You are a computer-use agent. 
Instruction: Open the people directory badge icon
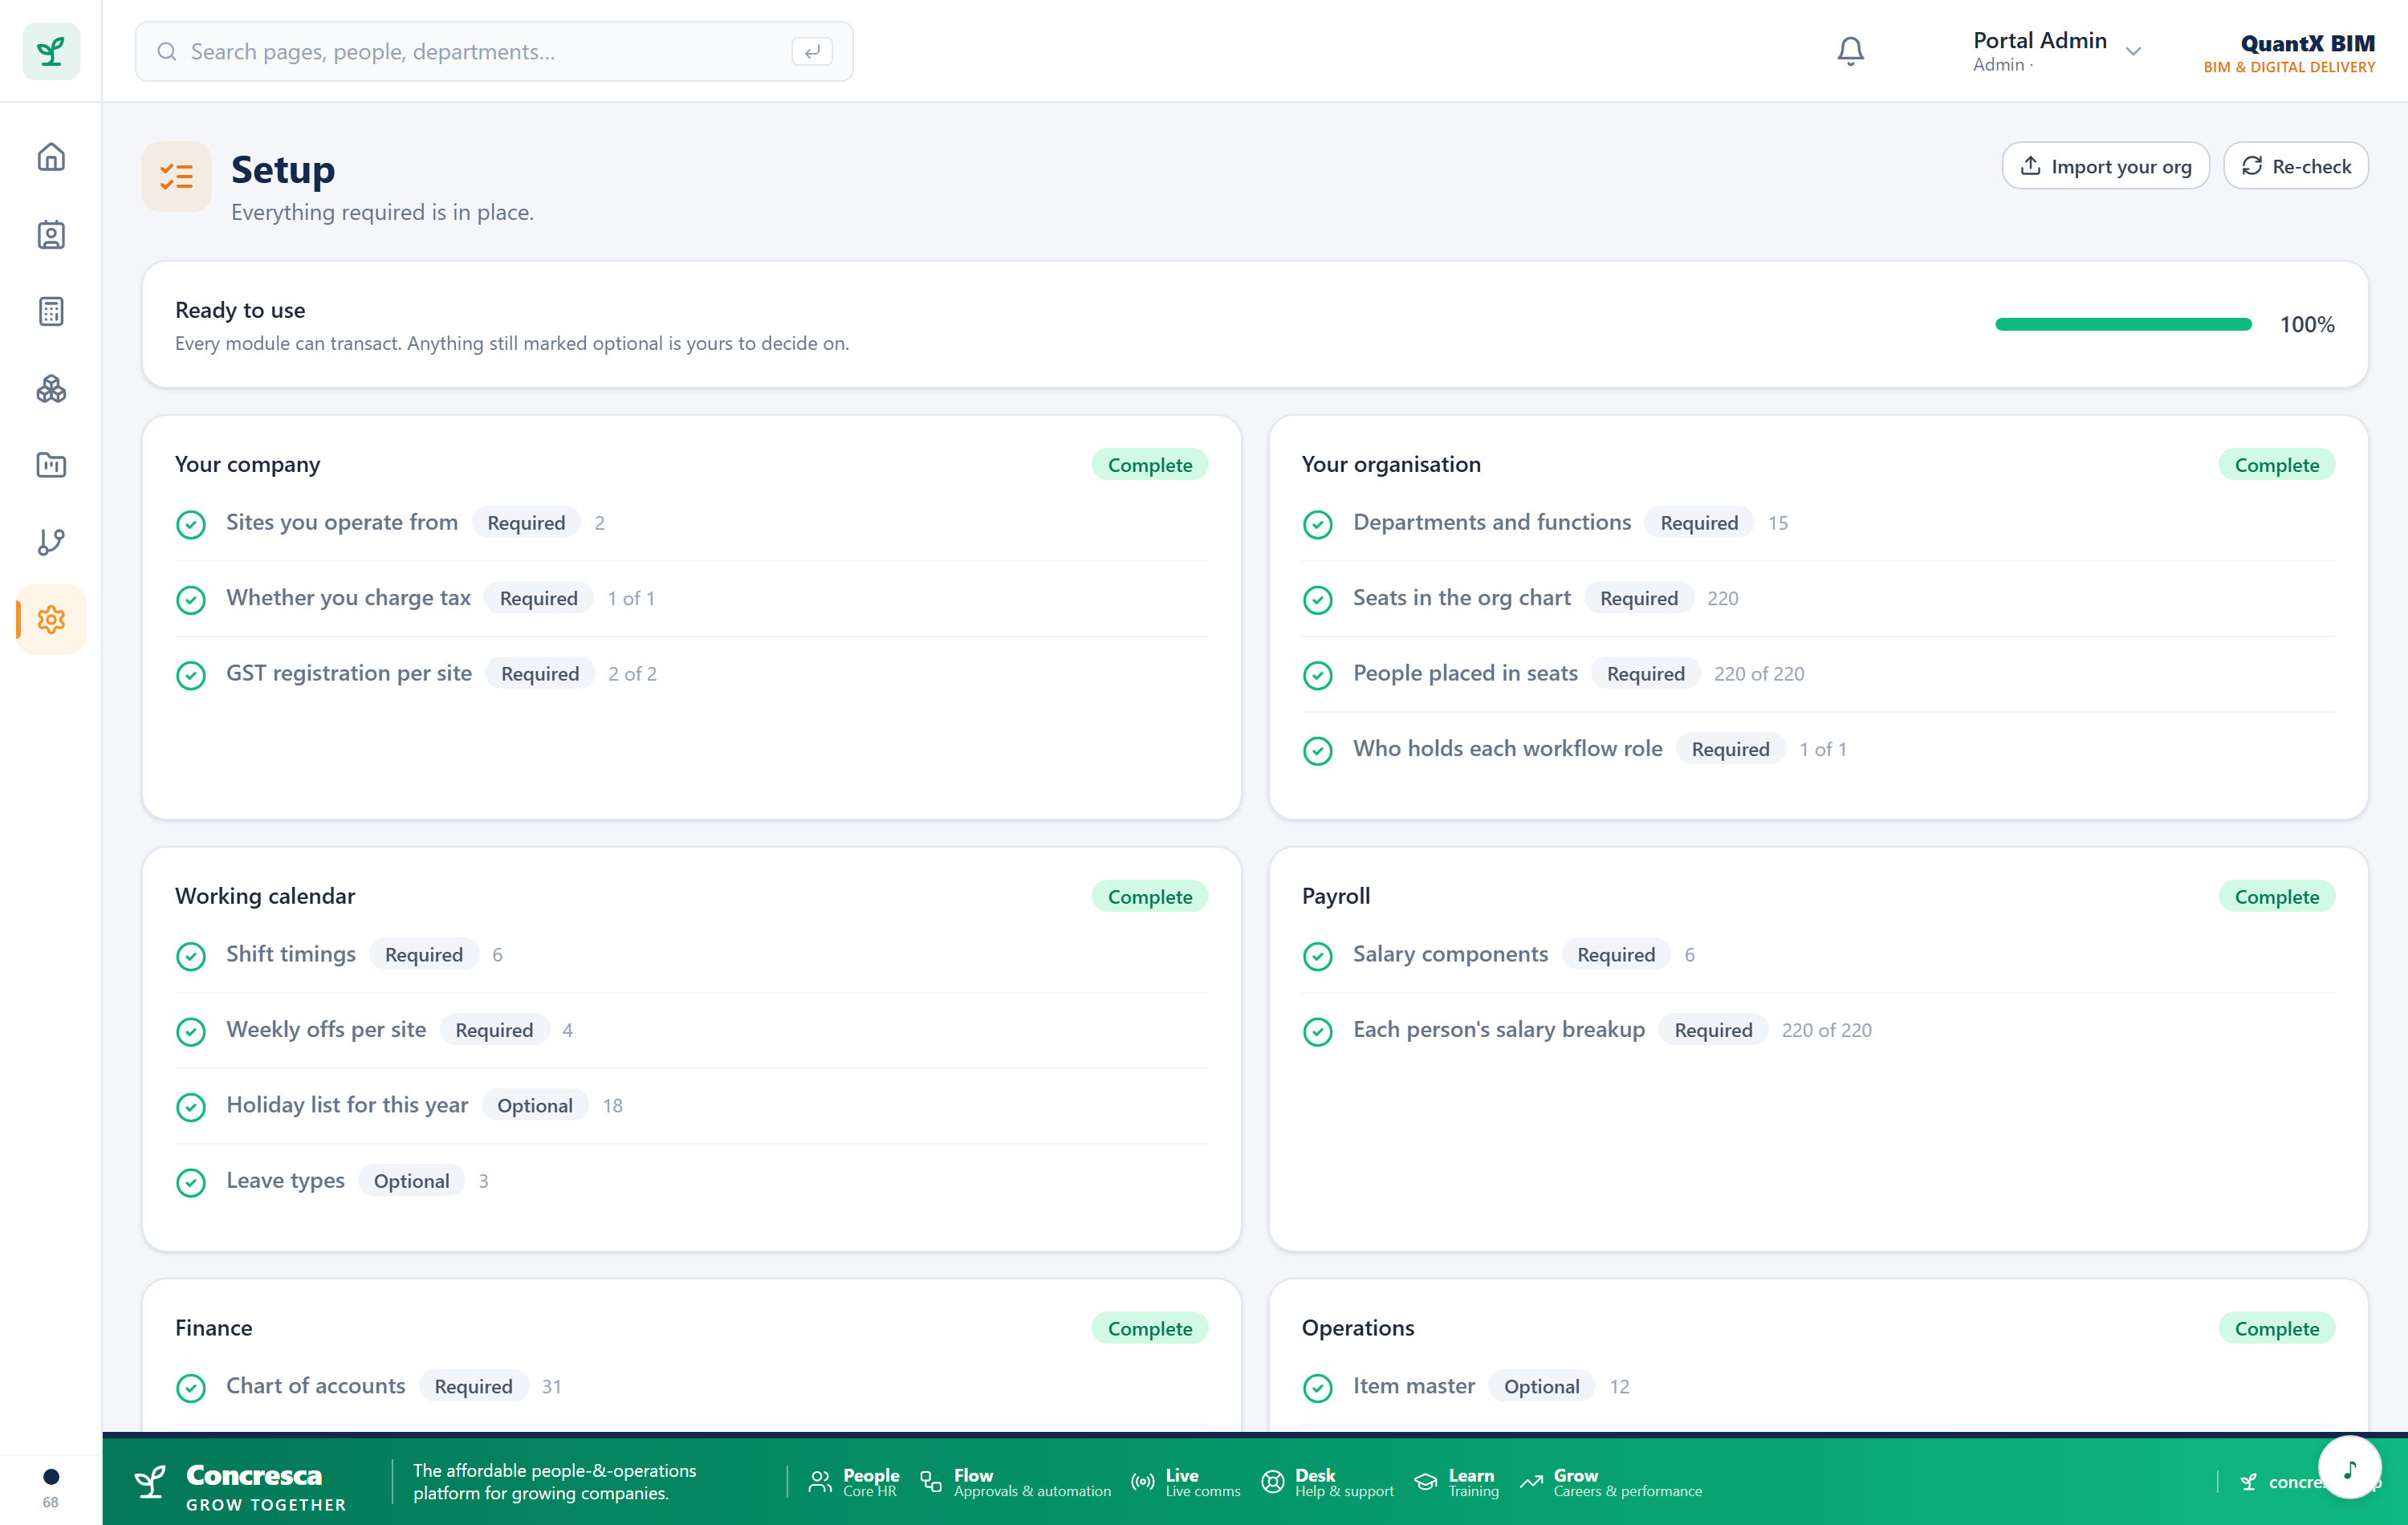(x=51, y=234)
